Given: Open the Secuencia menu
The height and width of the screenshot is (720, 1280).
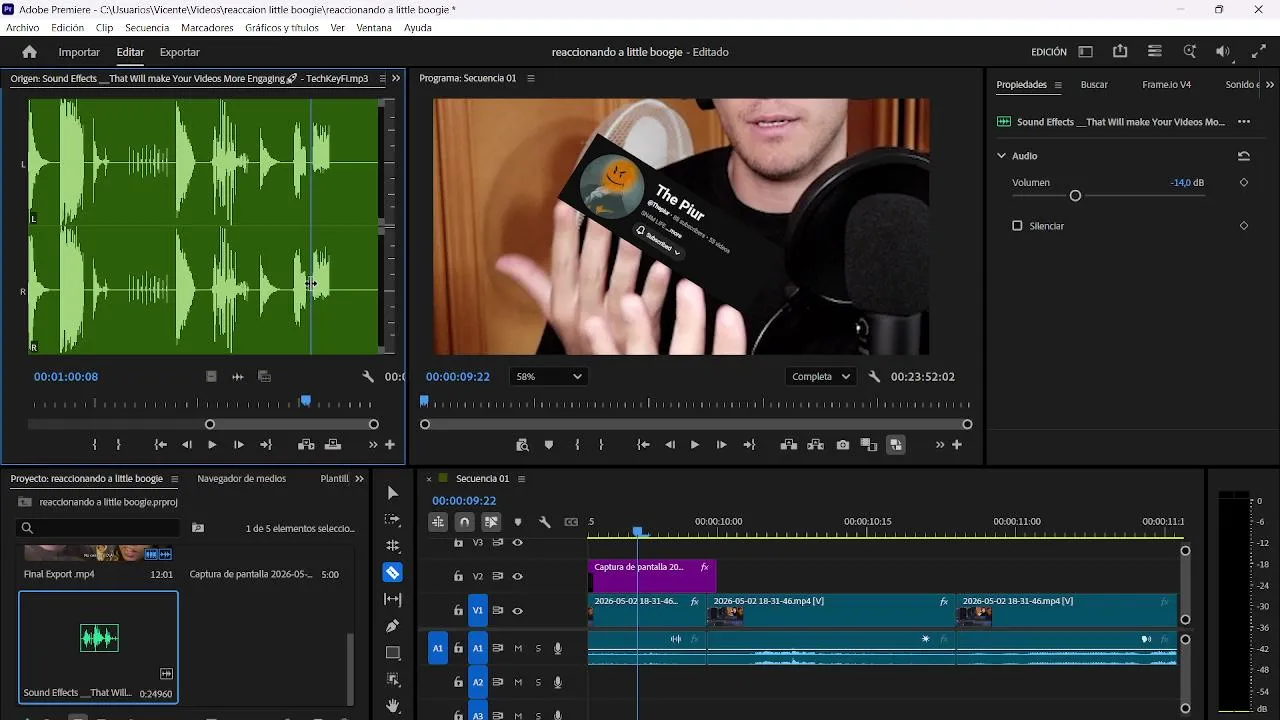Looking at the screenshot, I should (x=147, y=28).
